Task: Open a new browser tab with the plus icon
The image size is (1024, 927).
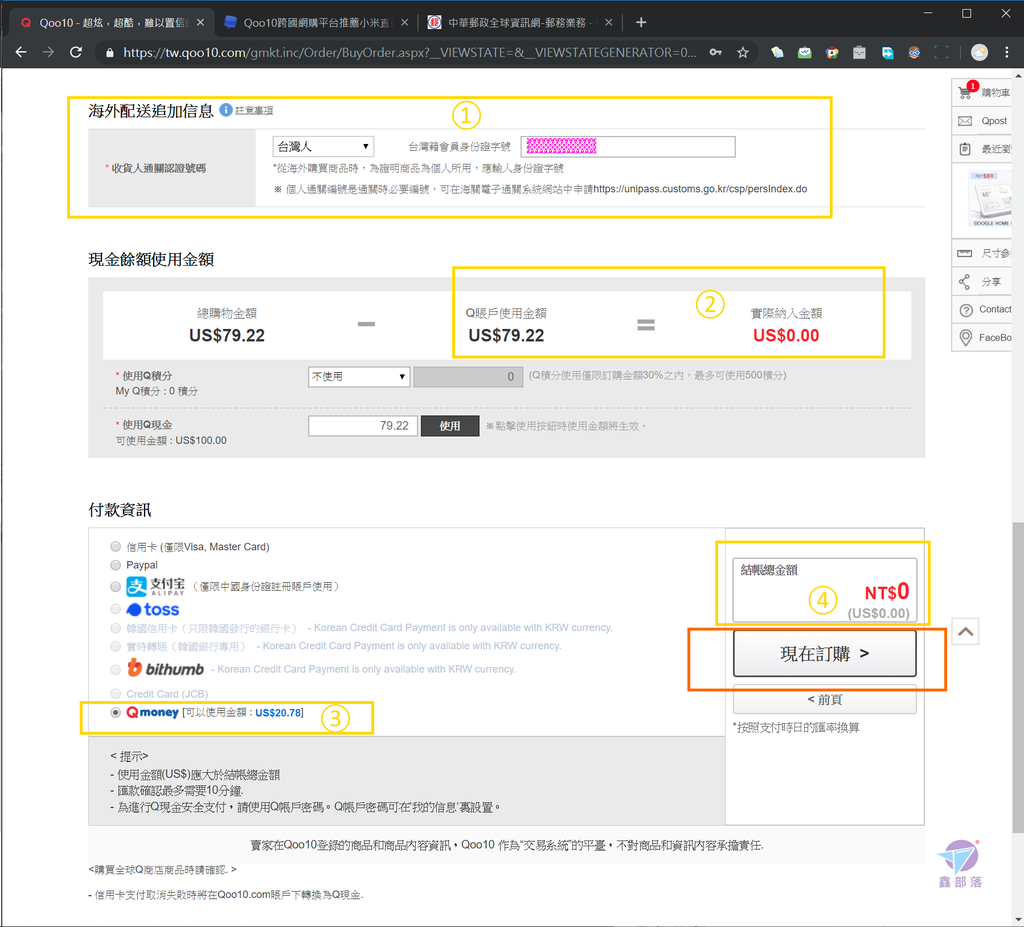Action: [x=641, y=22]
